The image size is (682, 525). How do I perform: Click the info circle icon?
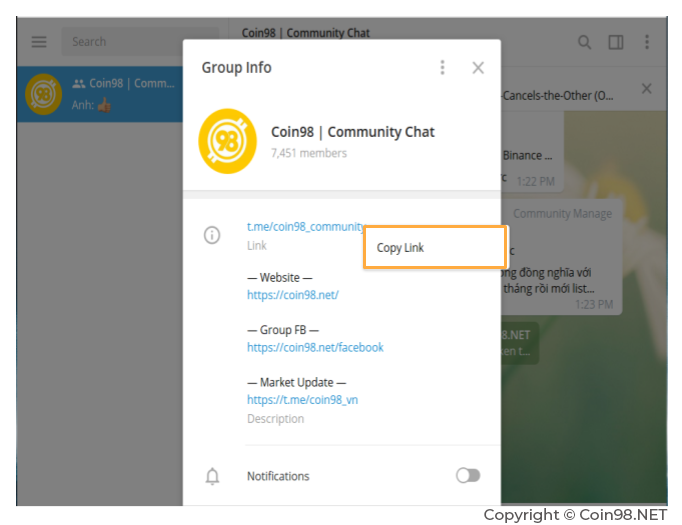[x=212, y=235]
